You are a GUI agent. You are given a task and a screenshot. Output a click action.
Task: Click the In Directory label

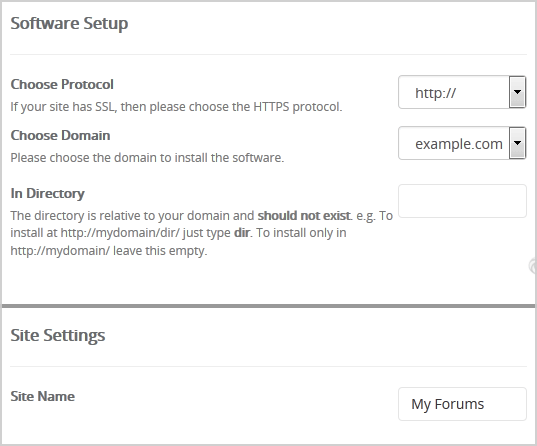click(x=47, y=194)
